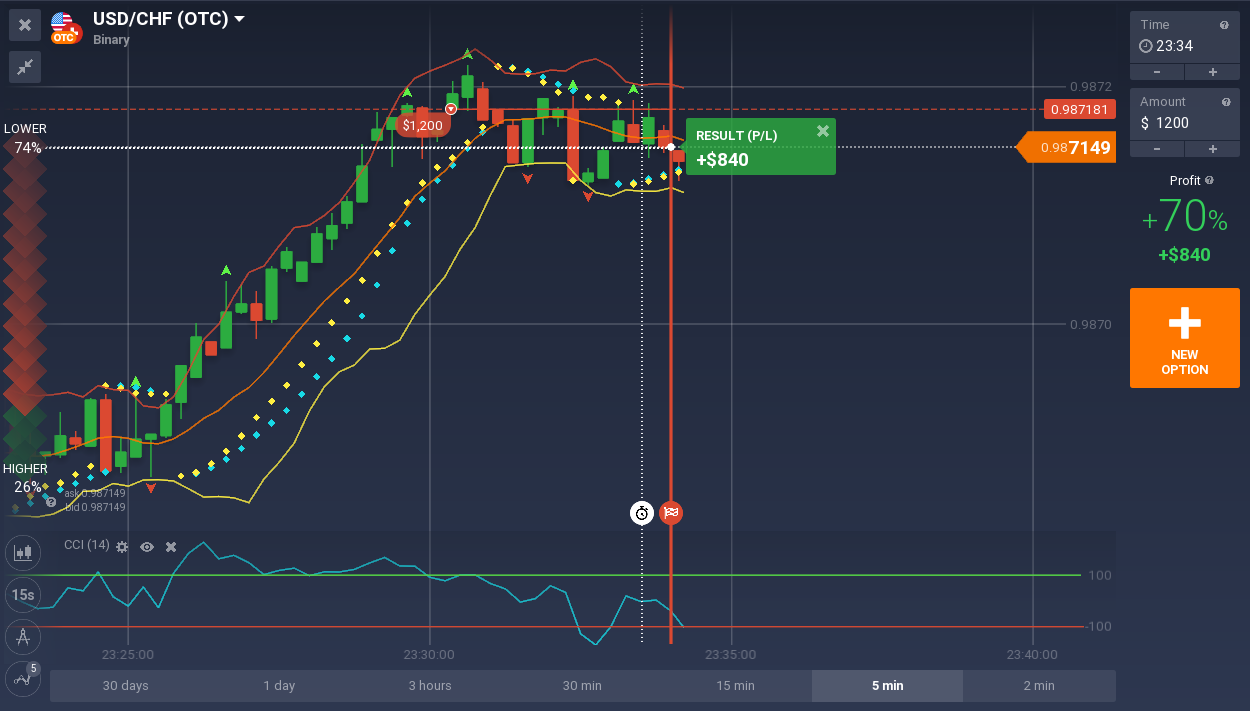
Task: Open the drawing tools compass icon
Action: [x=23, y=636]
